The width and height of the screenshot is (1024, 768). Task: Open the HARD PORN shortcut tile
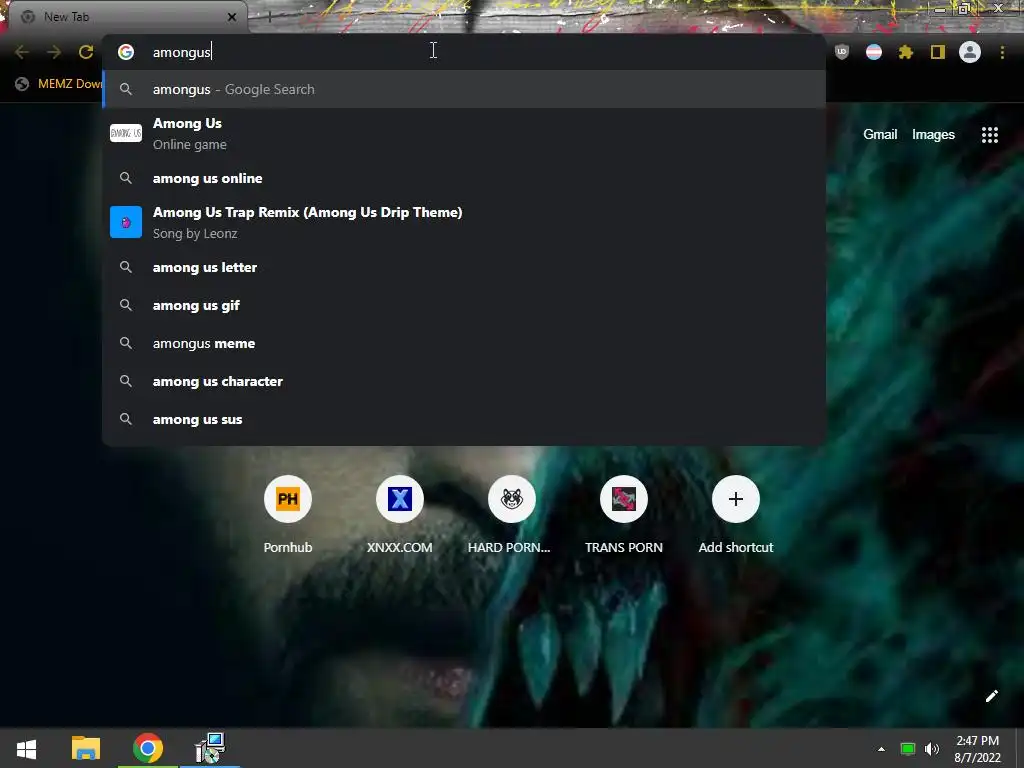(x=511, y=515)
